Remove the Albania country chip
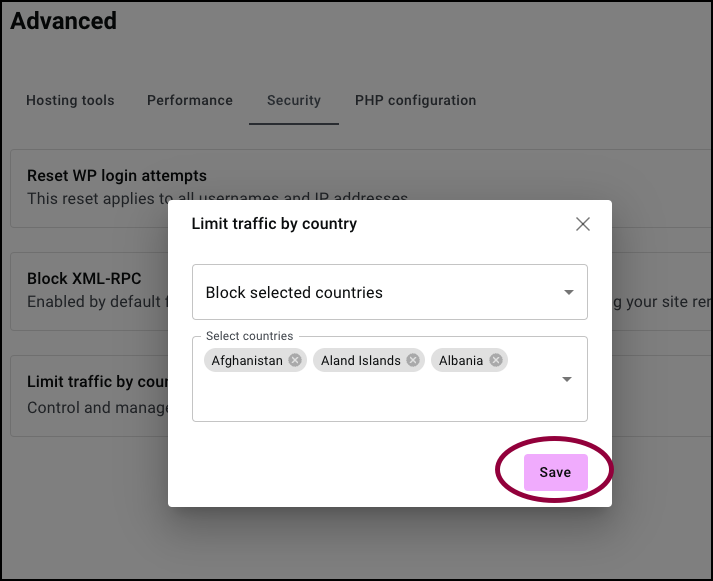Viewport: 713px width, 581px height. point(496,360)
